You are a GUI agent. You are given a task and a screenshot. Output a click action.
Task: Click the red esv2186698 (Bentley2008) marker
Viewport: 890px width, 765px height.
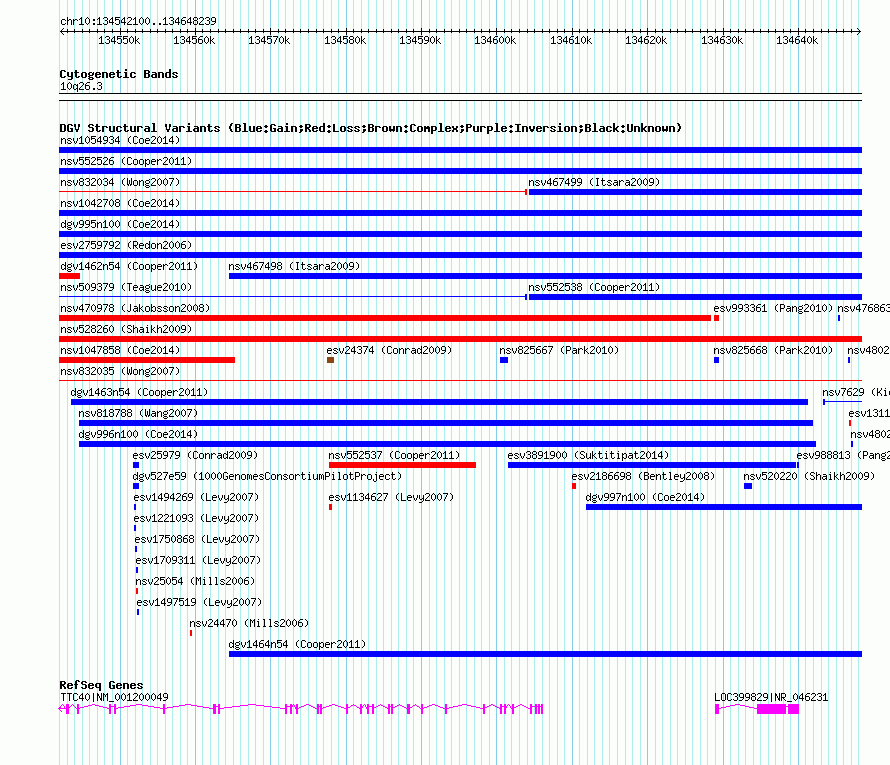tap(574, 486)
